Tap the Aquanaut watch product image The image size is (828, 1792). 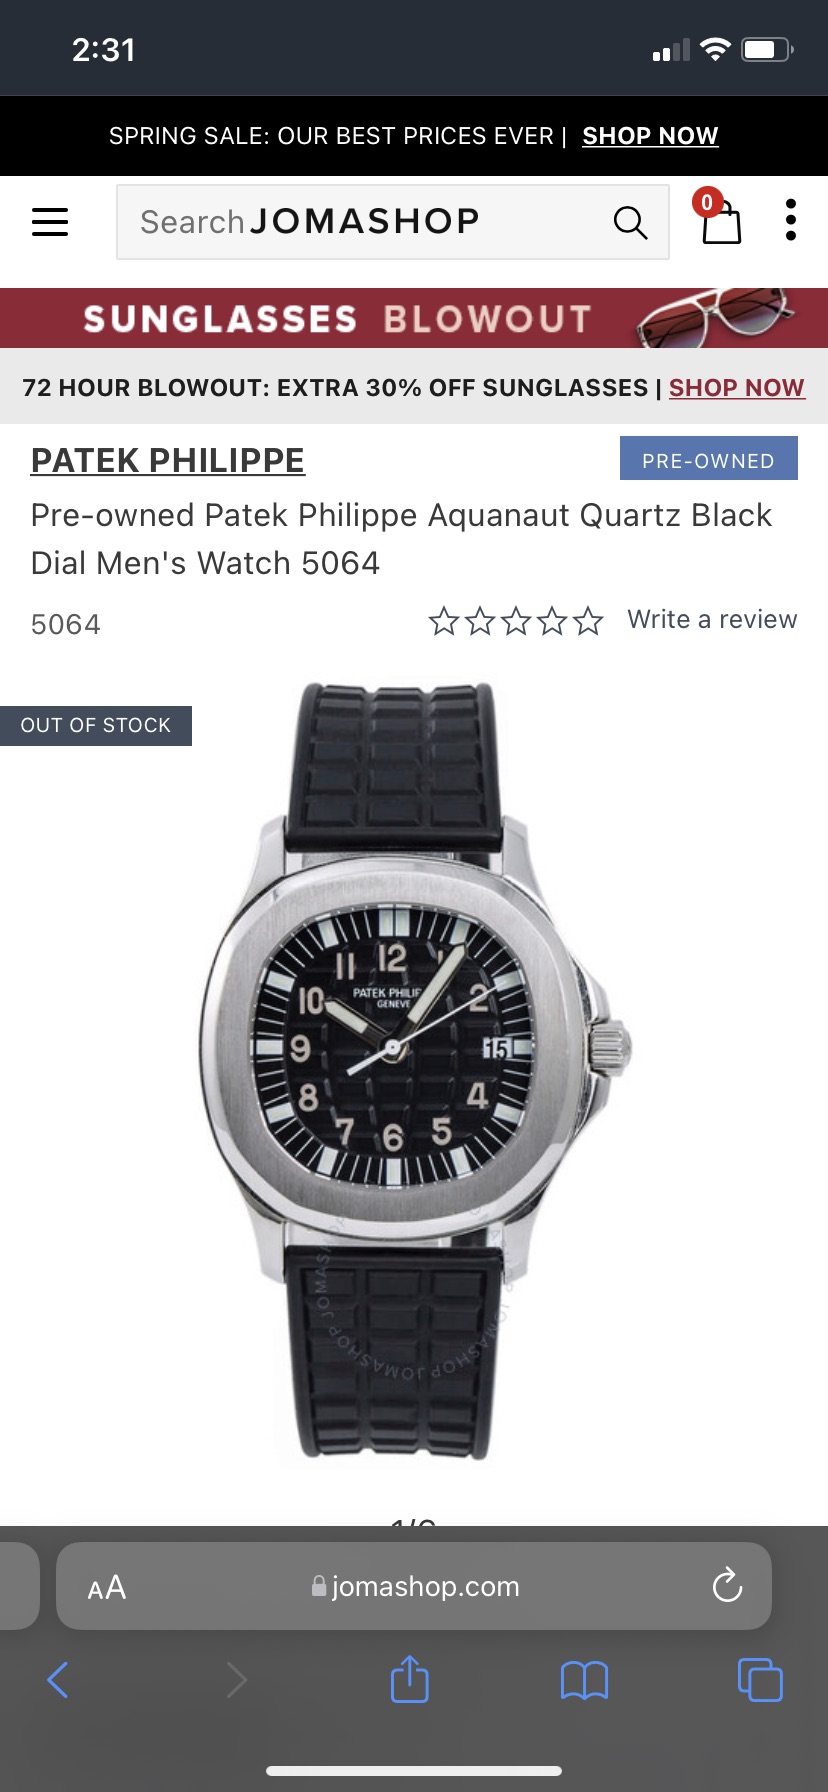[x=414, y=1075]
